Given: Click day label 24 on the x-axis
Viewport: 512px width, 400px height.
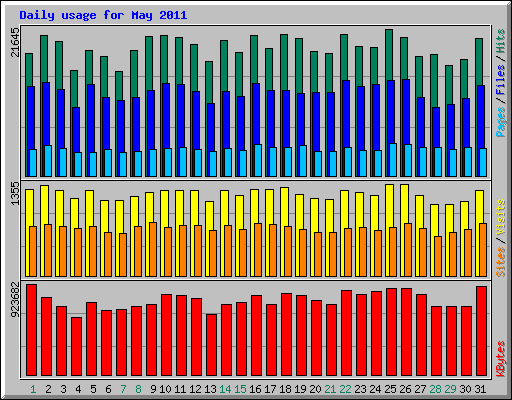Looking at the screenshot, I should 375,389.
